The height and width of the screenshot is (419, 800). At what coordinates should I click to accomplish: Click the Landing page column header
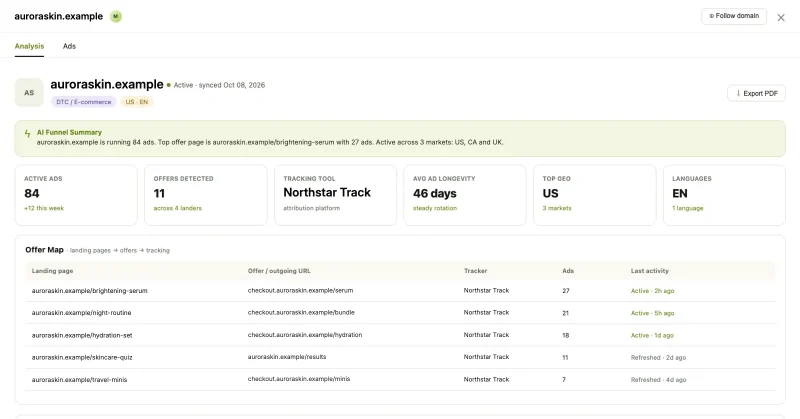52,271
